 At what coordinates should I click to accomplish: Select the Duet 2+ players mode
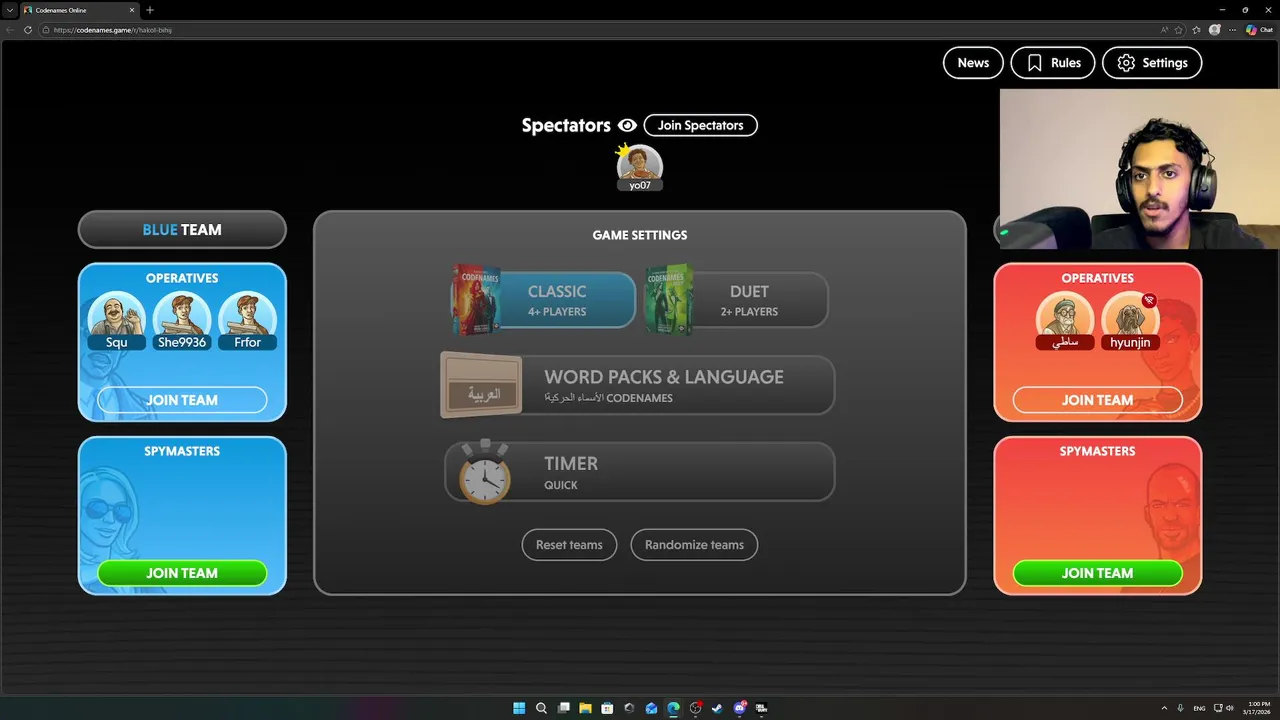[x=749, y=300]
